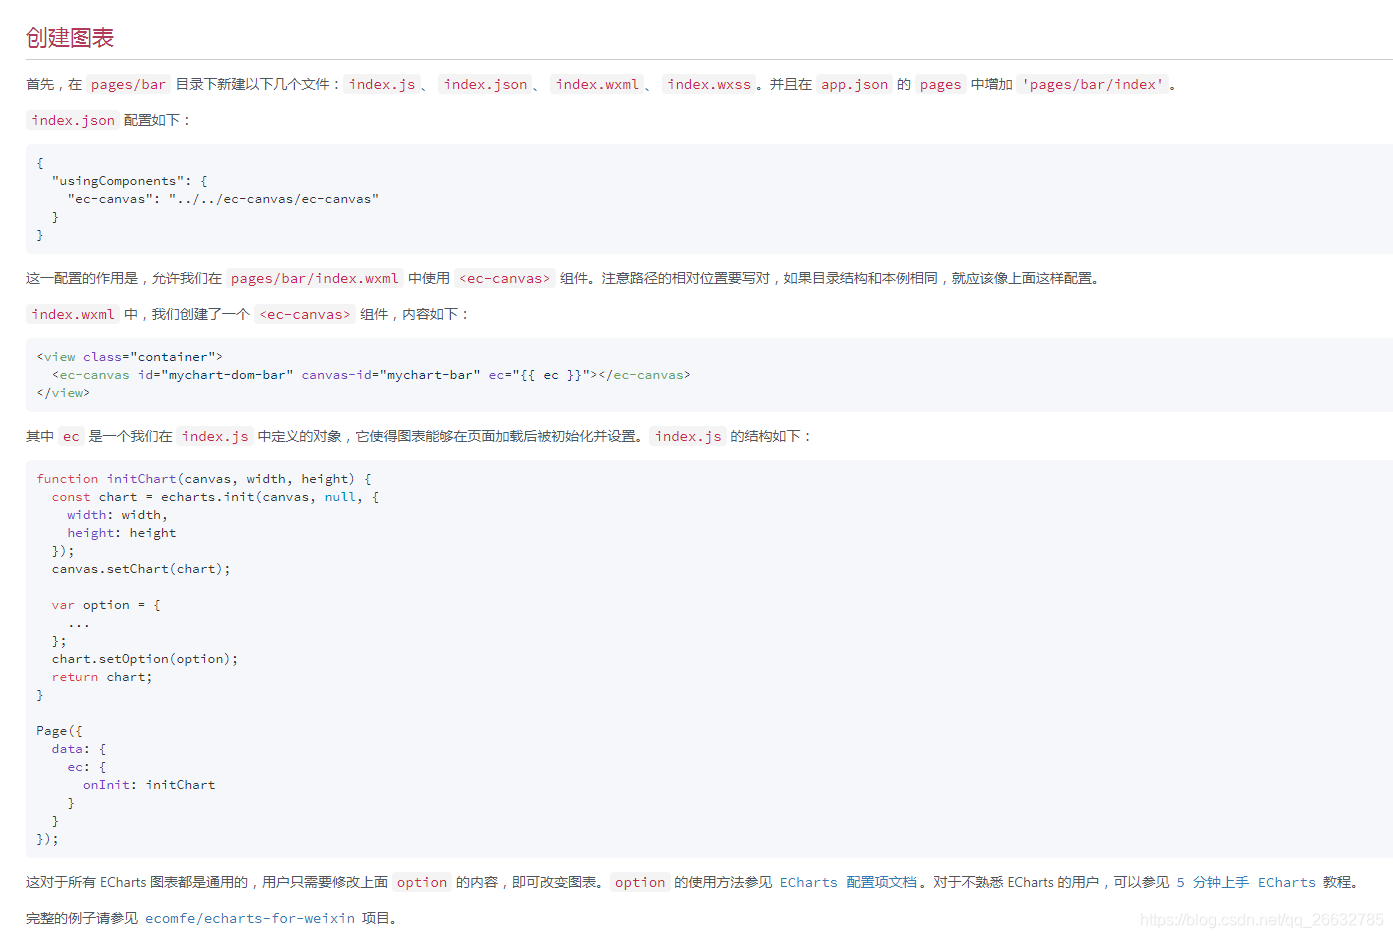
Task: Click the index.json inline code label
Action: coord(485,84)
